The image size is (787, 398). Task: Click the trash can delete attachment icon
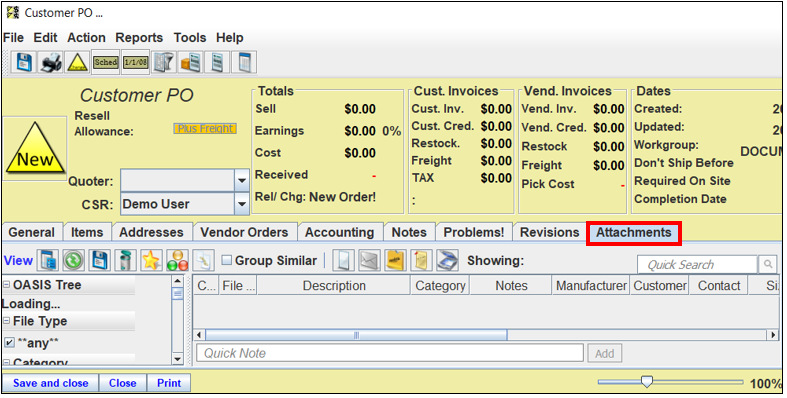125,260
